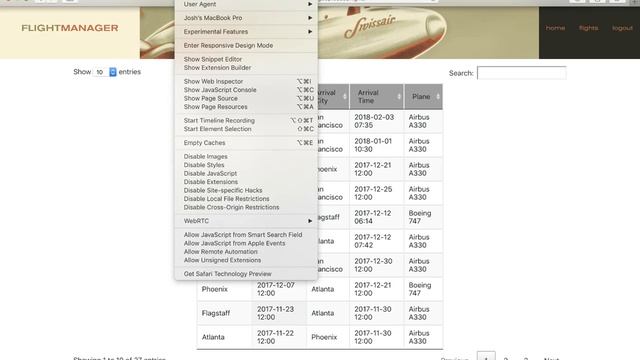
Task: Select Enter Responsive Design Mode
Action: (x=246, y=45)
